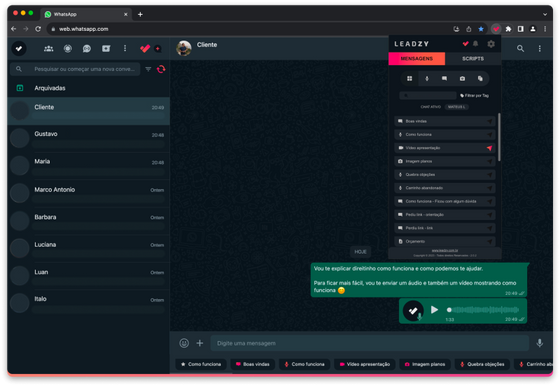Send Imagem planos with its arrow icon
The height and width of the screenshot is (386, 560).
[x=490, y=161]
